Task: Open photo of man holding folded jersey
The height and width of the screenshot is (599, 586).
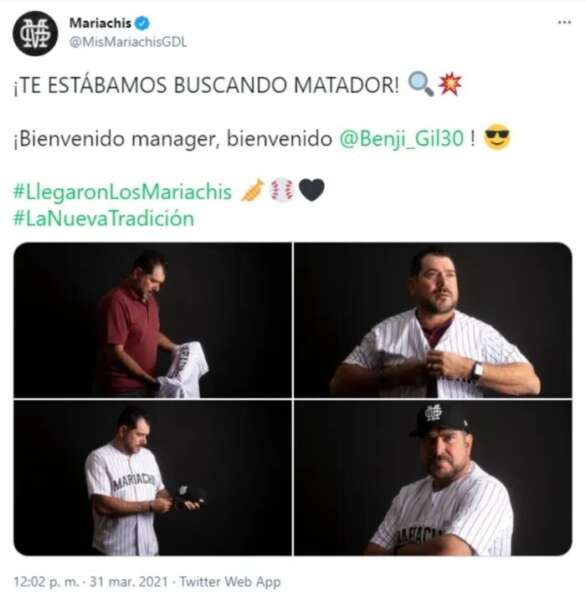Action: [153, 320]
